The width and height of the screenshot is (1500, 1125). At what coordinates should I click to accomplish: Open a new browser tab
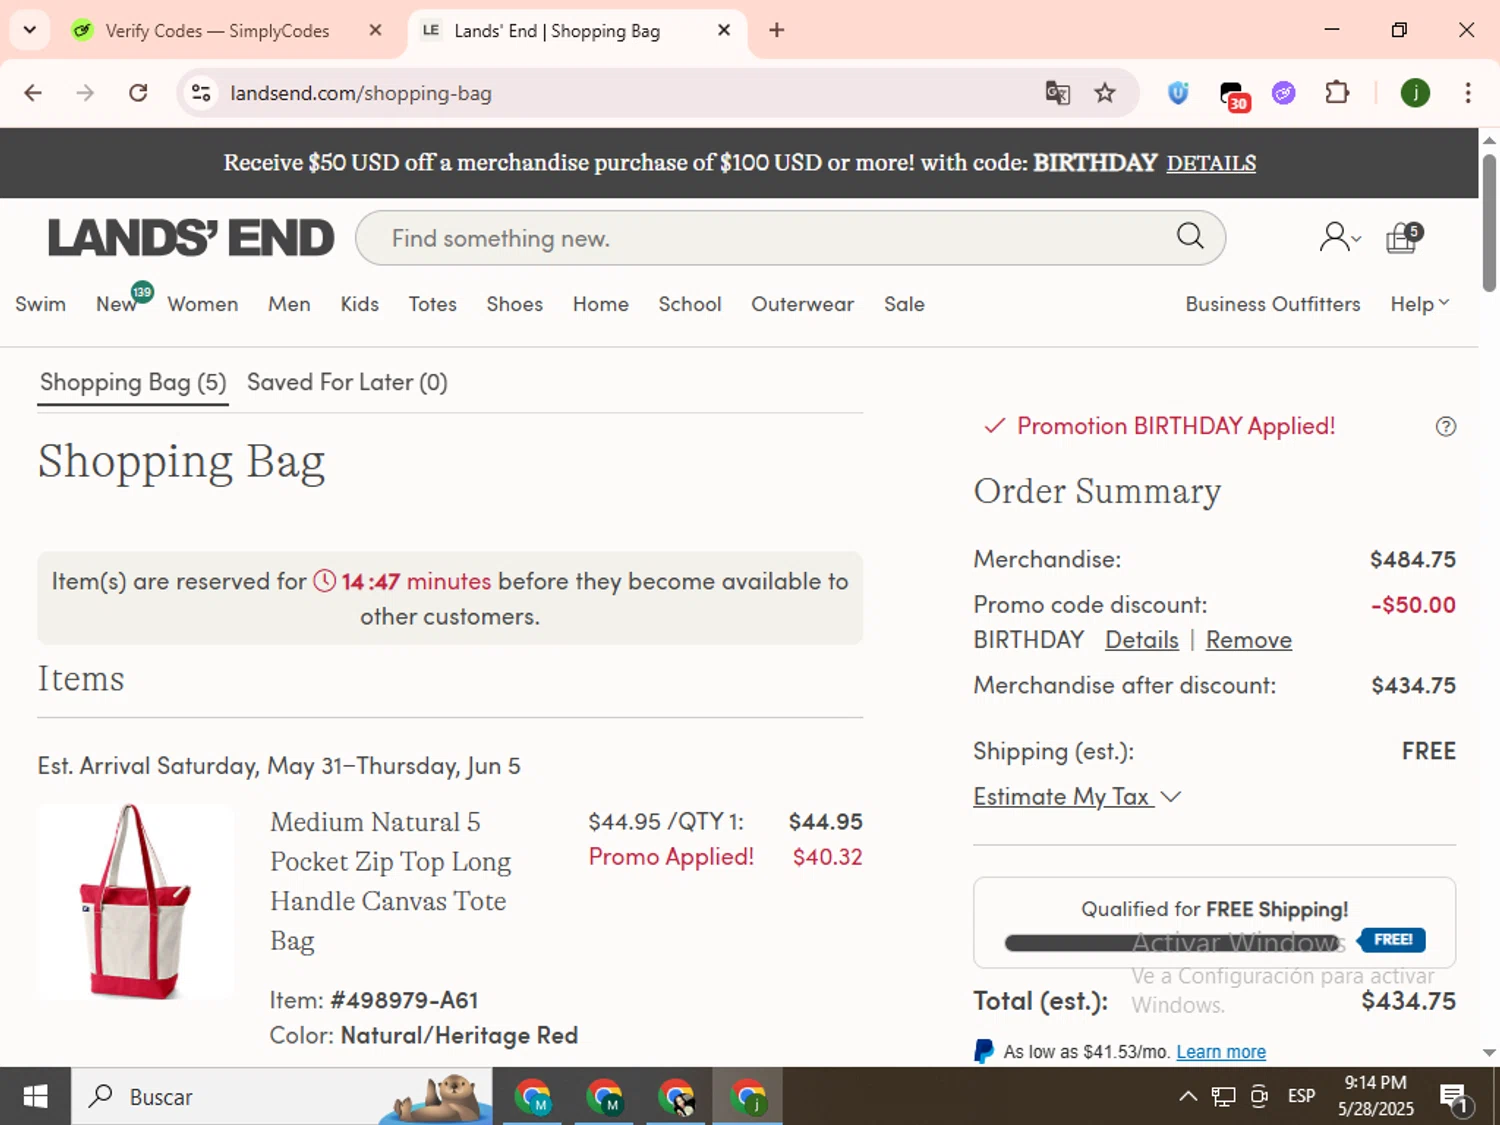tap(776, 30)
